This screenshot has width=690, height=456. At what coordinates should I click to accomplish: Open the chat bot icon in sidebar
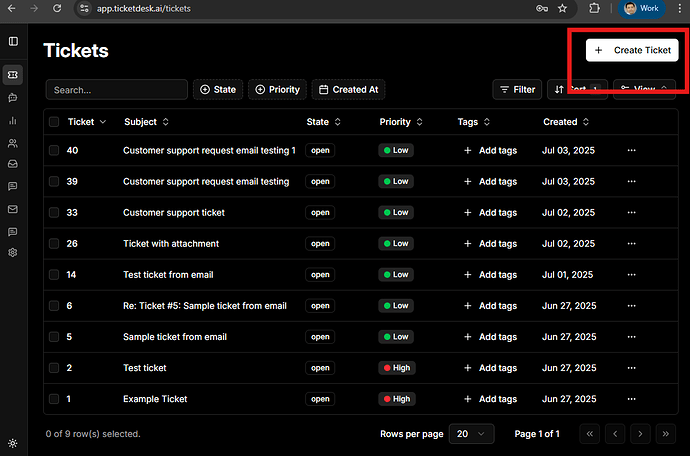tap(13, 98)
